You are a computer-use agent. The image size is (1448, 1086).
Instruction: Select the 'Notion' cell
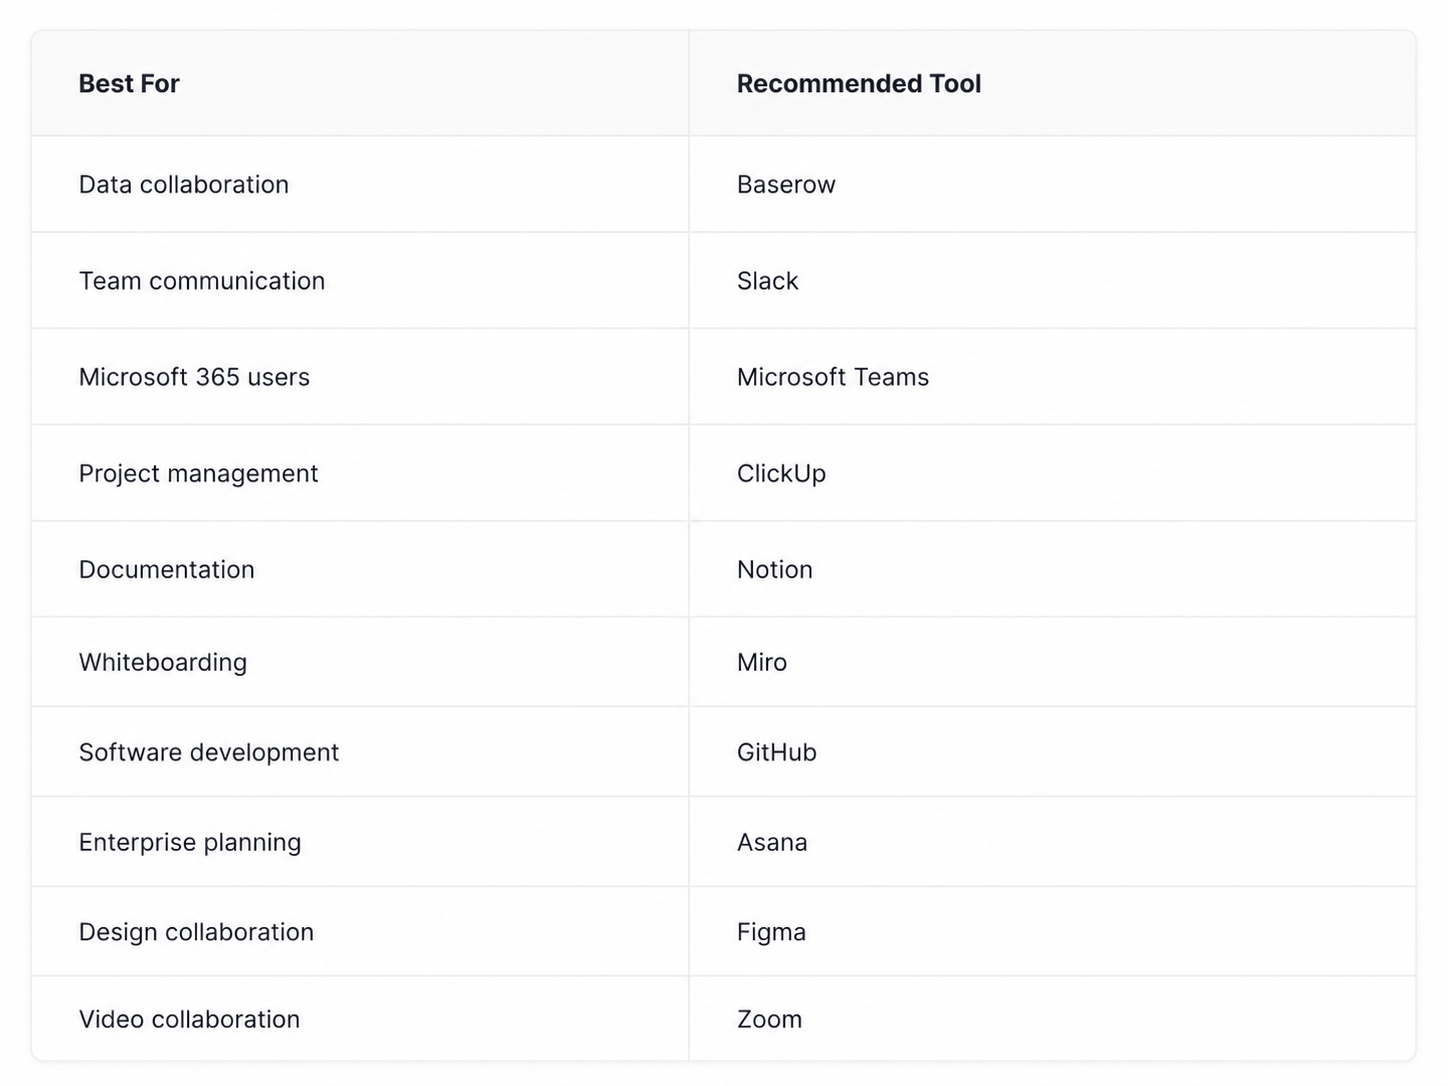(1052, 569)
